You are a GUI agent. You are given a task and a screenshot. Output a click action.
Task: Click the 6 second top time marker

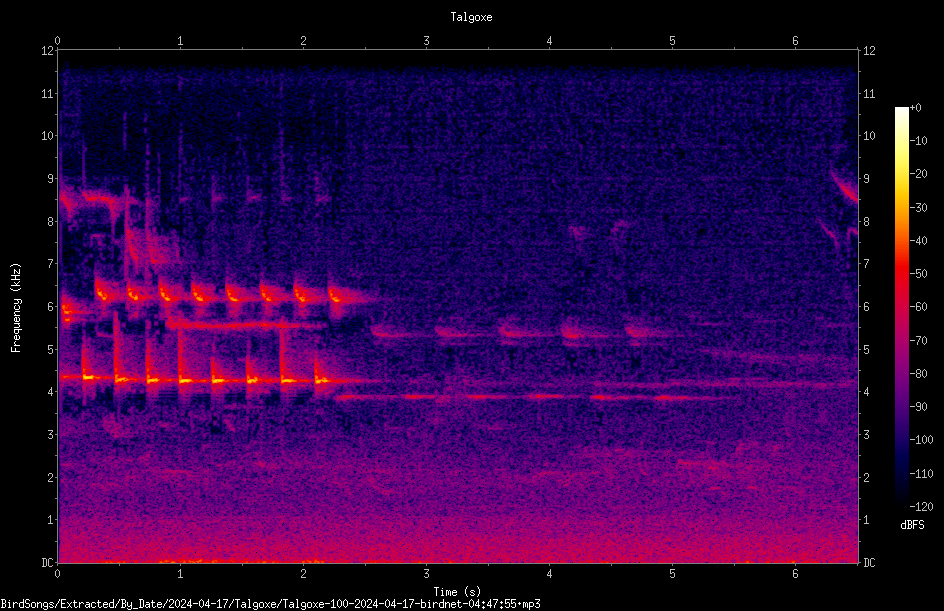tap(795, 41)
